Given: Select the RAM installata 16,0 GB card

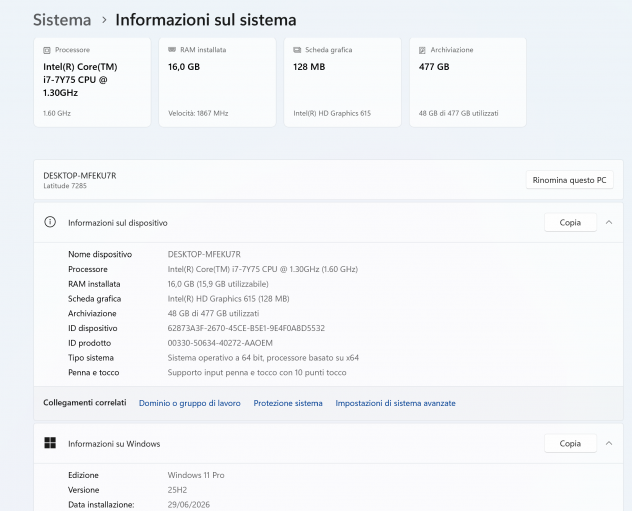Looking at the screenshot, I should (217, 82).
